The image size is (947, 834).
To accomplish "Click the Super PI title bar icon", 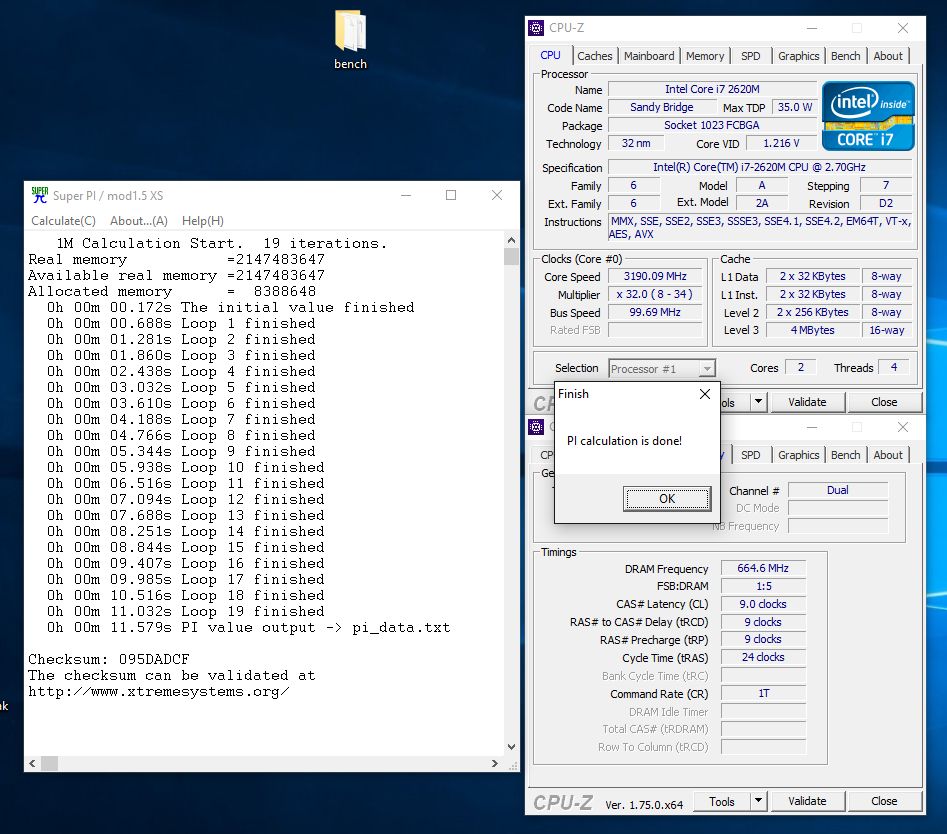I will (39, 195).
